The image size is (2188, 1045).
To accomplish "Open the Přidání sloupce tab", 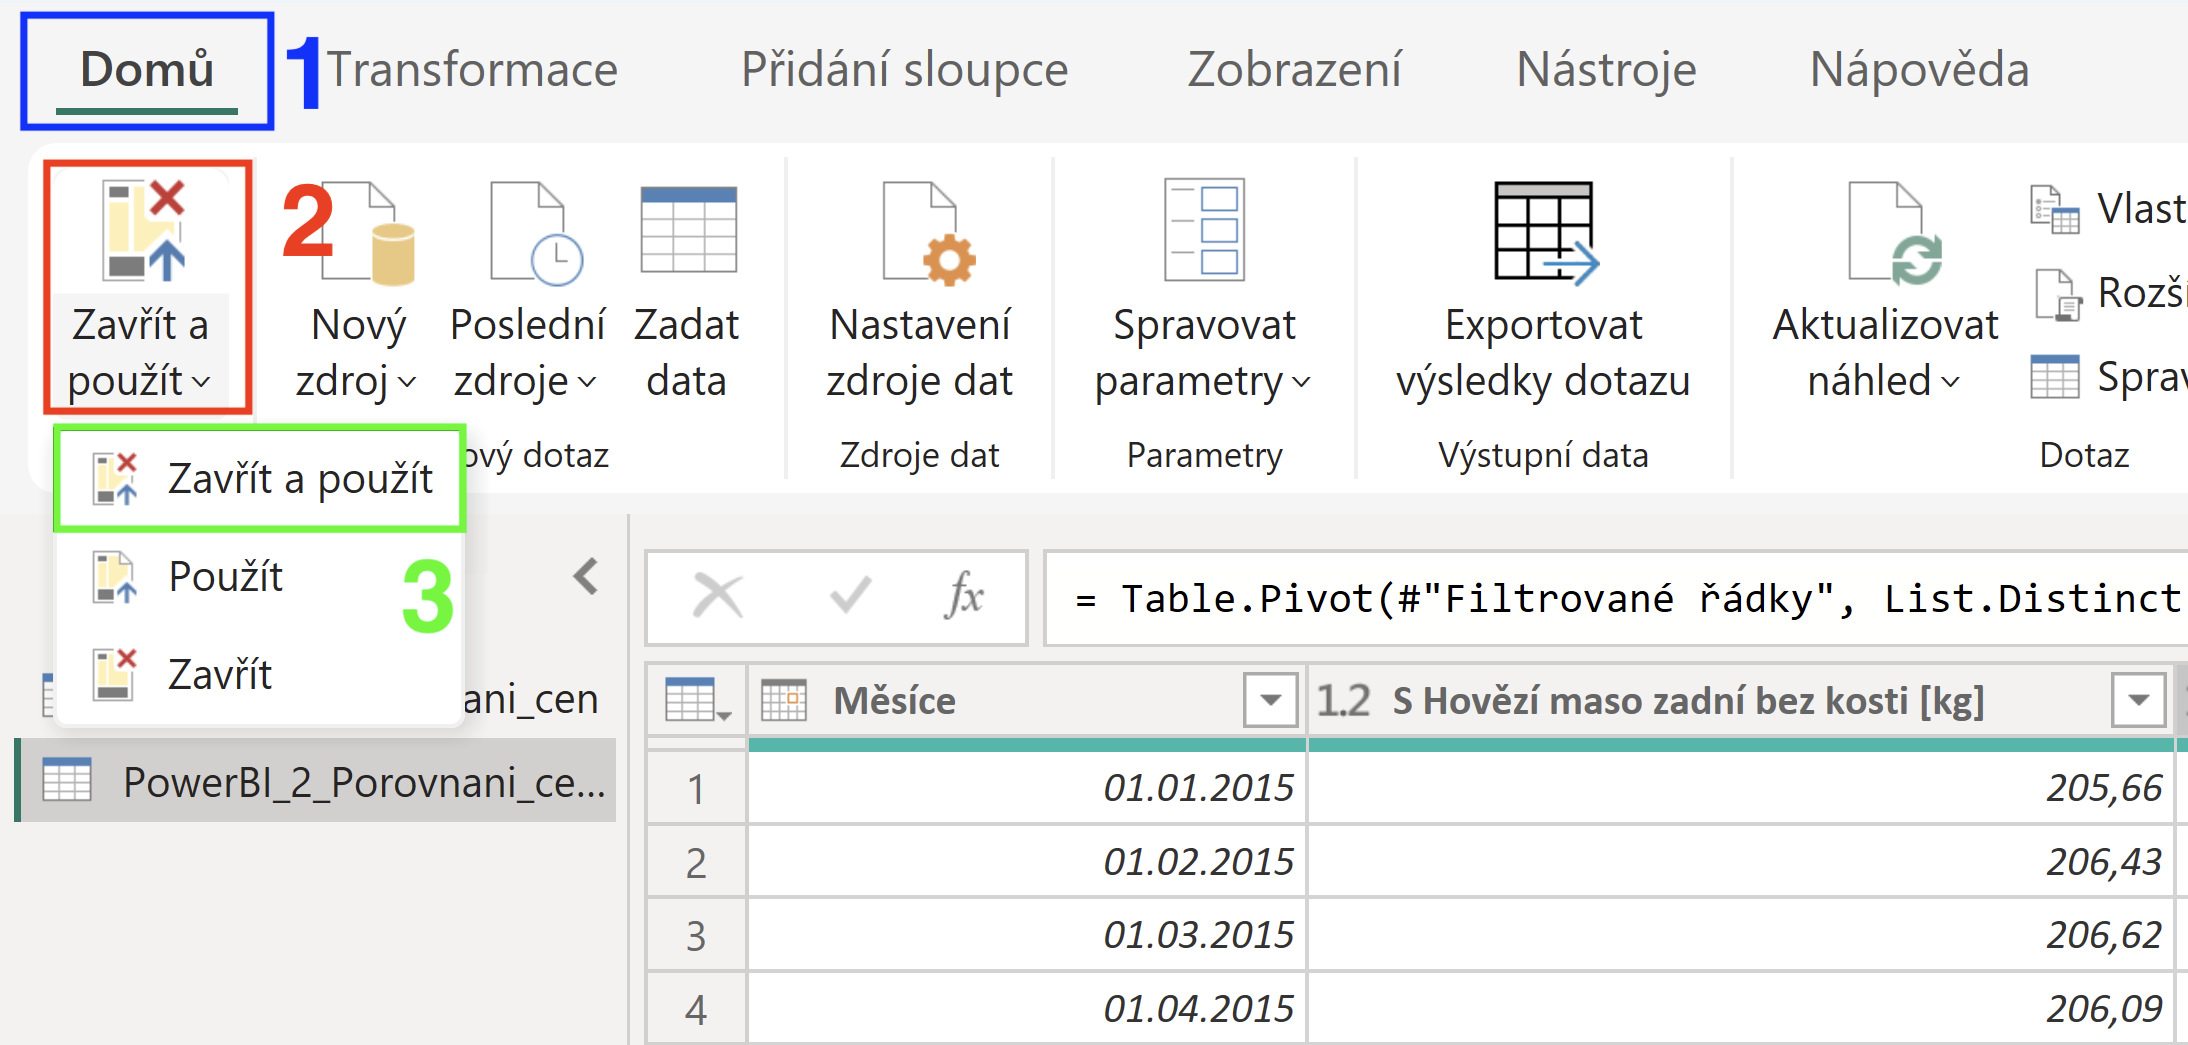I will click(x=905, y=70).
